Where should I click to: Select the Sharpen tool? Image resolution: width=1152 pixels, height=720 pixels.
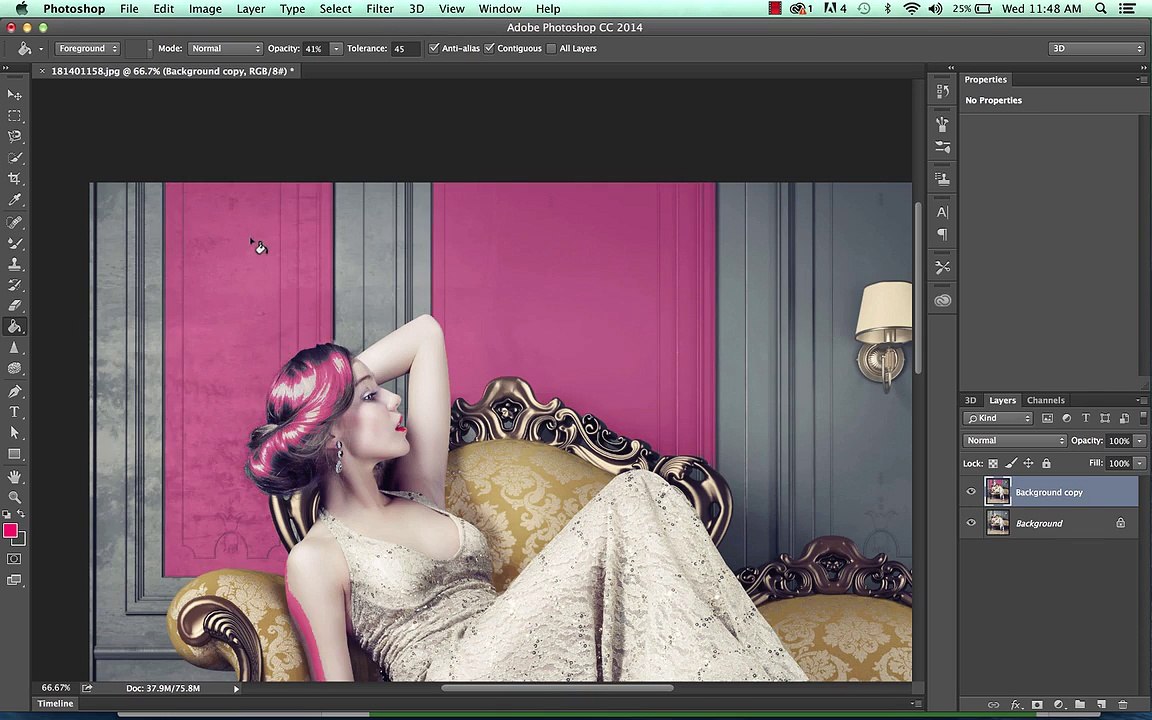pyautogui.click(x=14, y=348)
